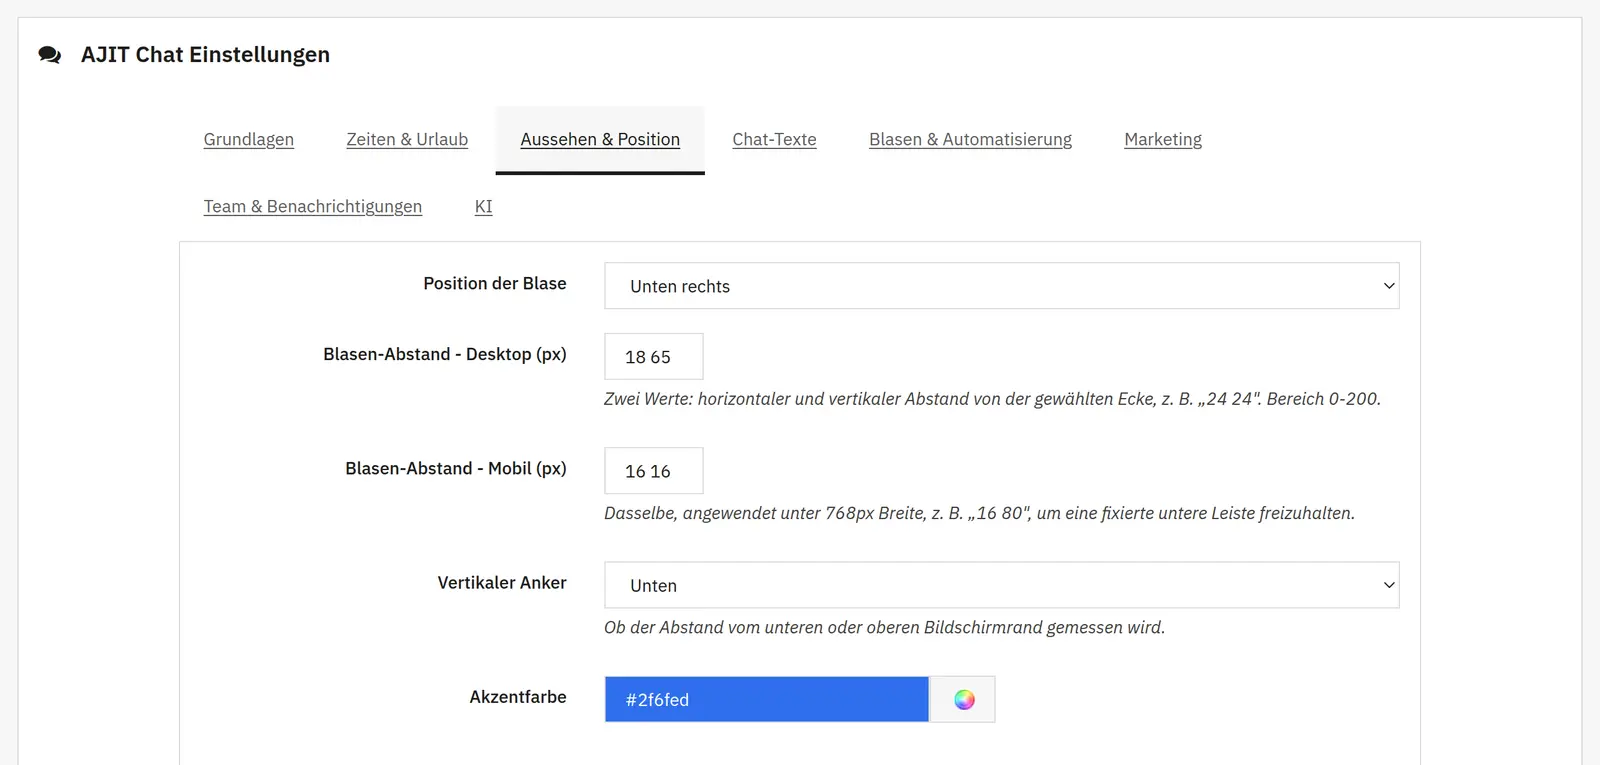Click the Blasen-Abstand - Desktop (px) label
Viewport: 1600px width, 765px height.
click(x=445, y=355)
